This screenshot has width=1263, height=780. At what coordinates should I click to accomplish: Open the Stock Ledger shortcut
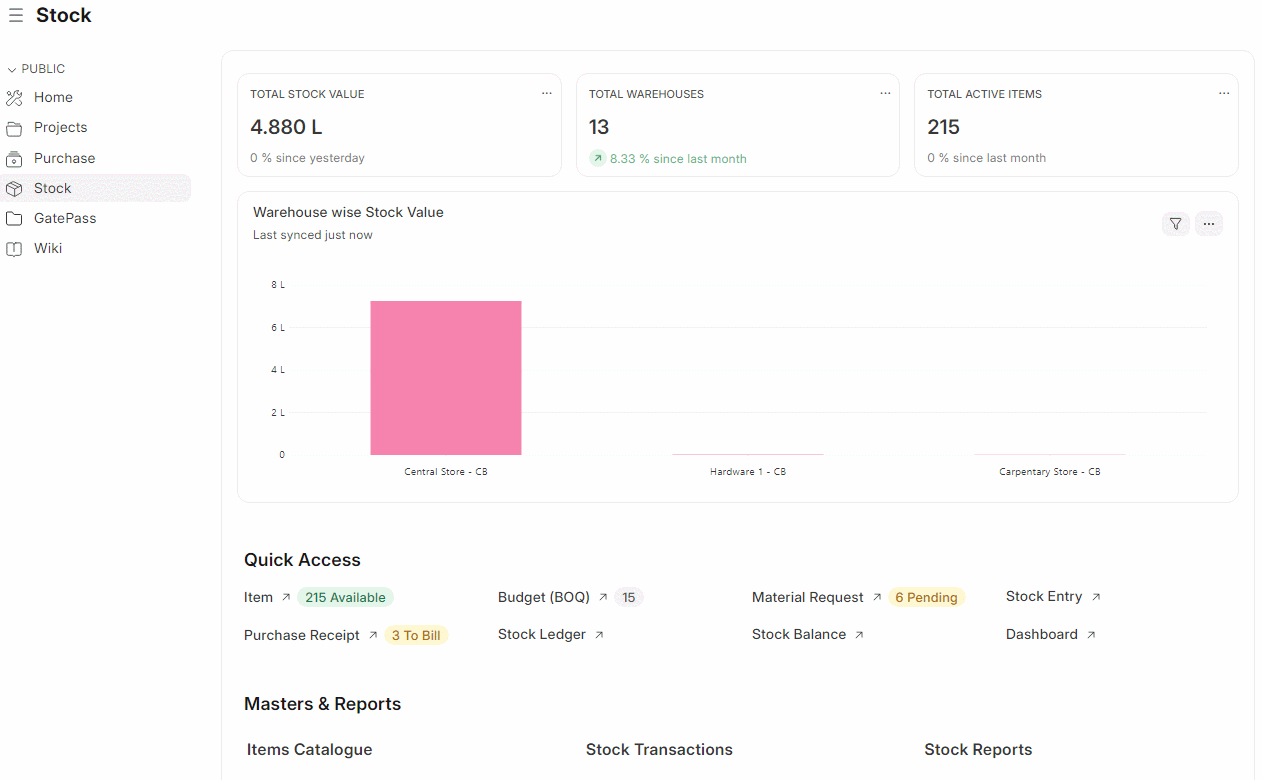[541, 635]
